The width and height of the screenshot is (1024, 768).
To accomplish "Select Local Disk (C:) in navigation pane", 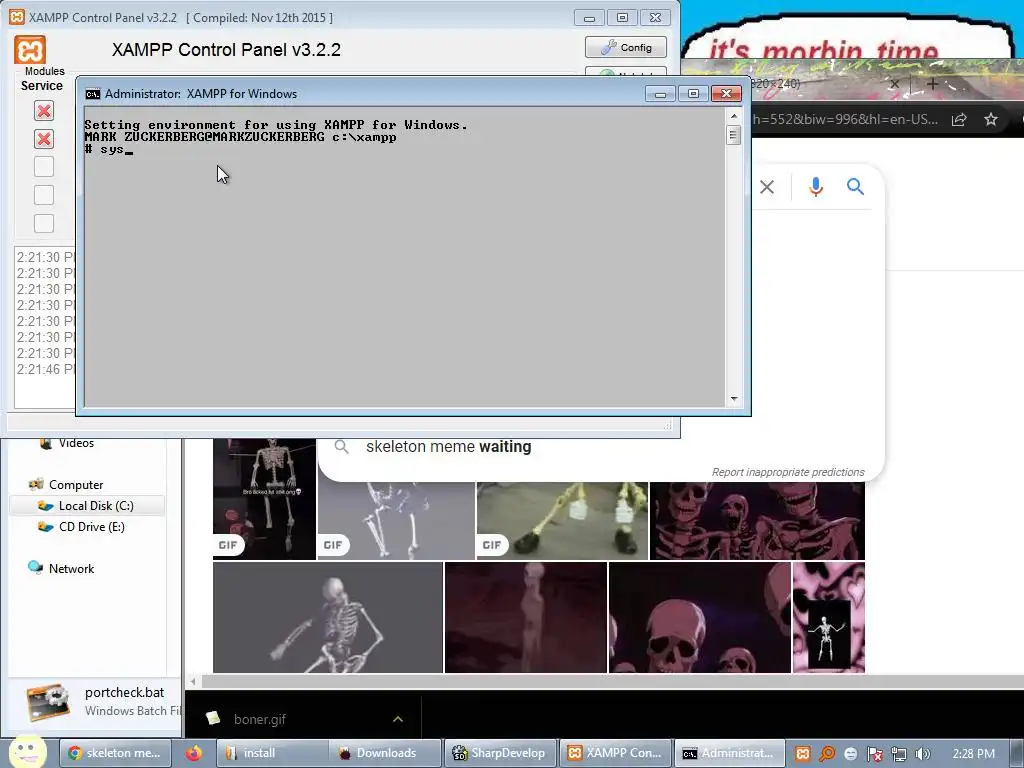I will (x=96, y=505).
